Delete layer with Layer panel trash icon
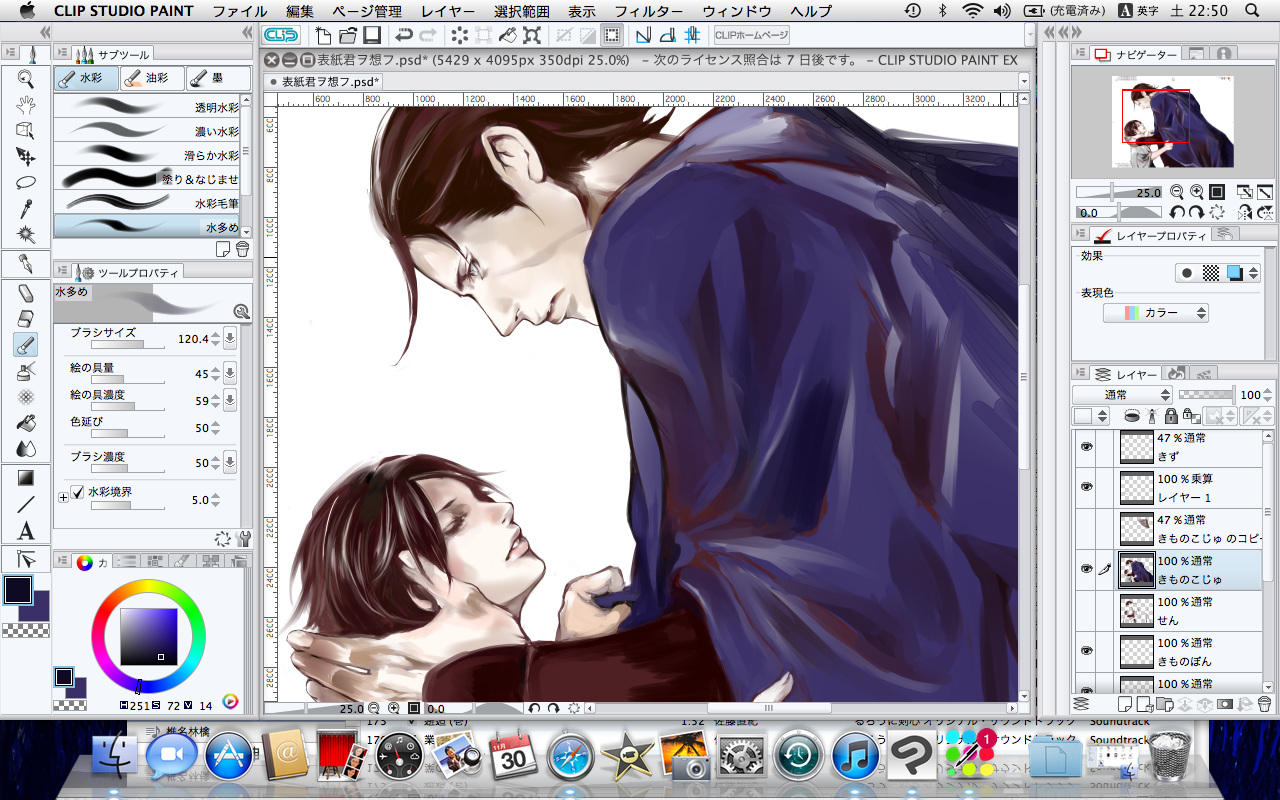Viewport: 1280px width, 800px height. tap(1264, 705)
